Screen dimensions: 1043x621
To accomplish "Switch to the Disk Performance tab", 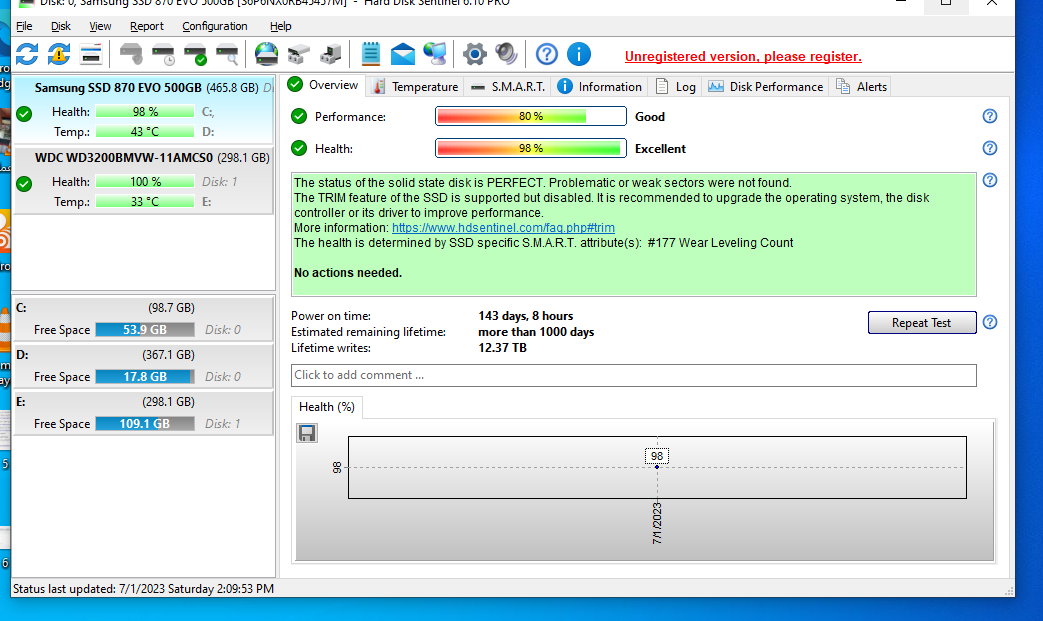I will pyautogui.click(x=765, y=87).
